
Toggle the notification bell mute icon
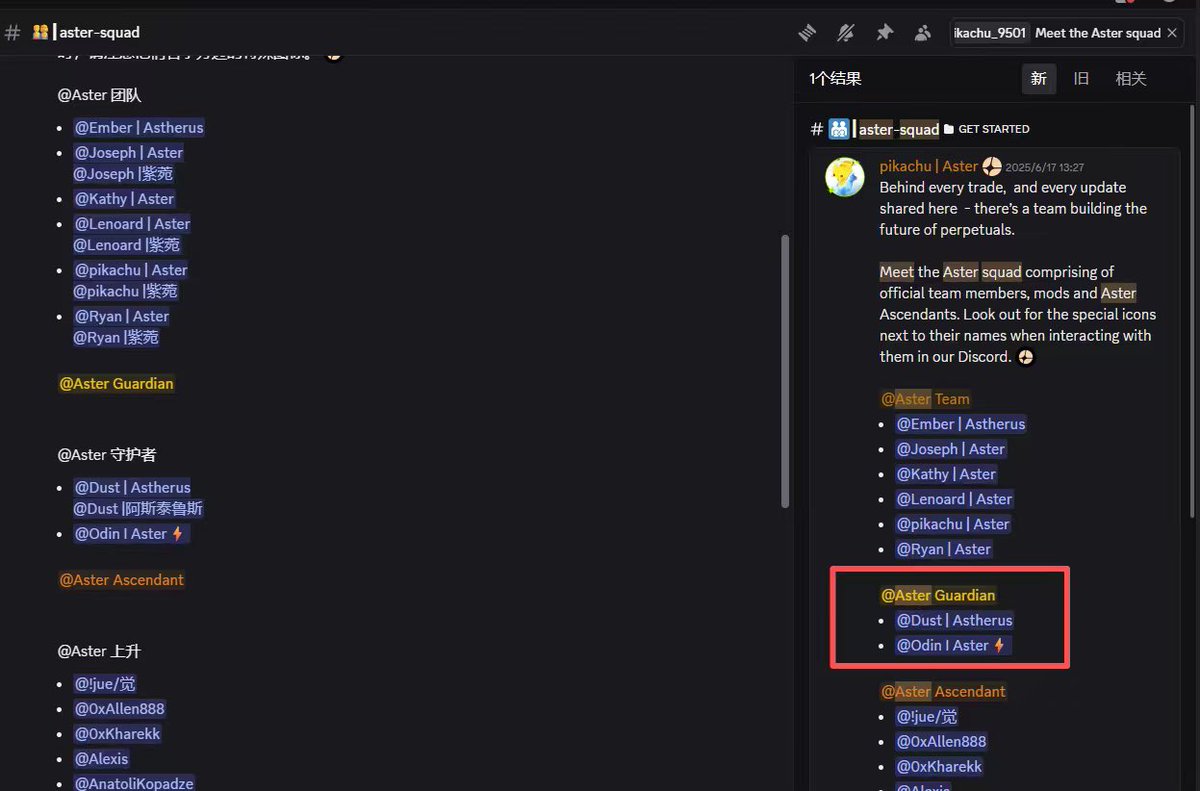tap(846, 33)
